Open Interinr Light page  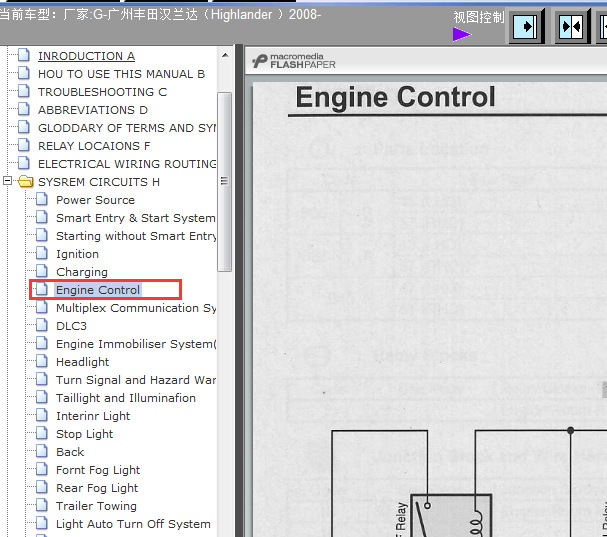pos(93,416)
